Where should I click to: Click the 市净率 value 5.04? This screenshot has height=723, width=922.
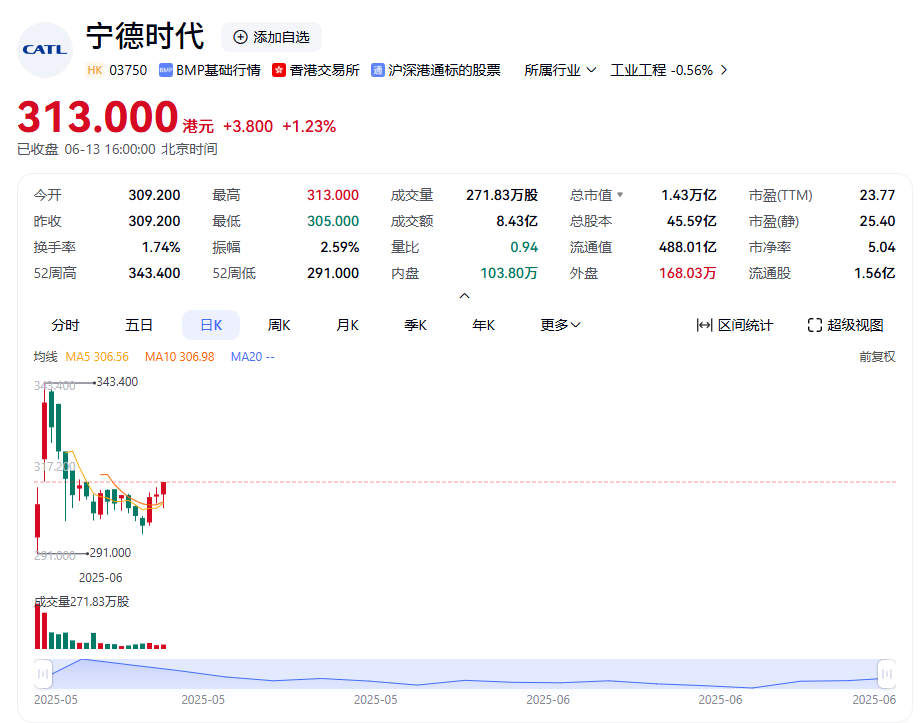pyautogui.click(x=881, y=247)
